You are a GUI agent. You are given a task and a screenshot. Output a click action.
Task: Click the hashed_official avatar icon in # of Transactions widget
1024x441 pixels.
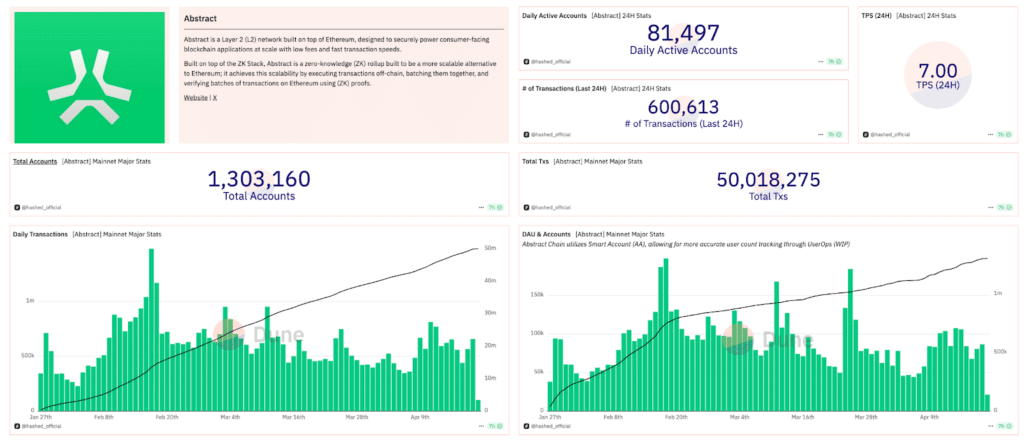coord(526,134)
